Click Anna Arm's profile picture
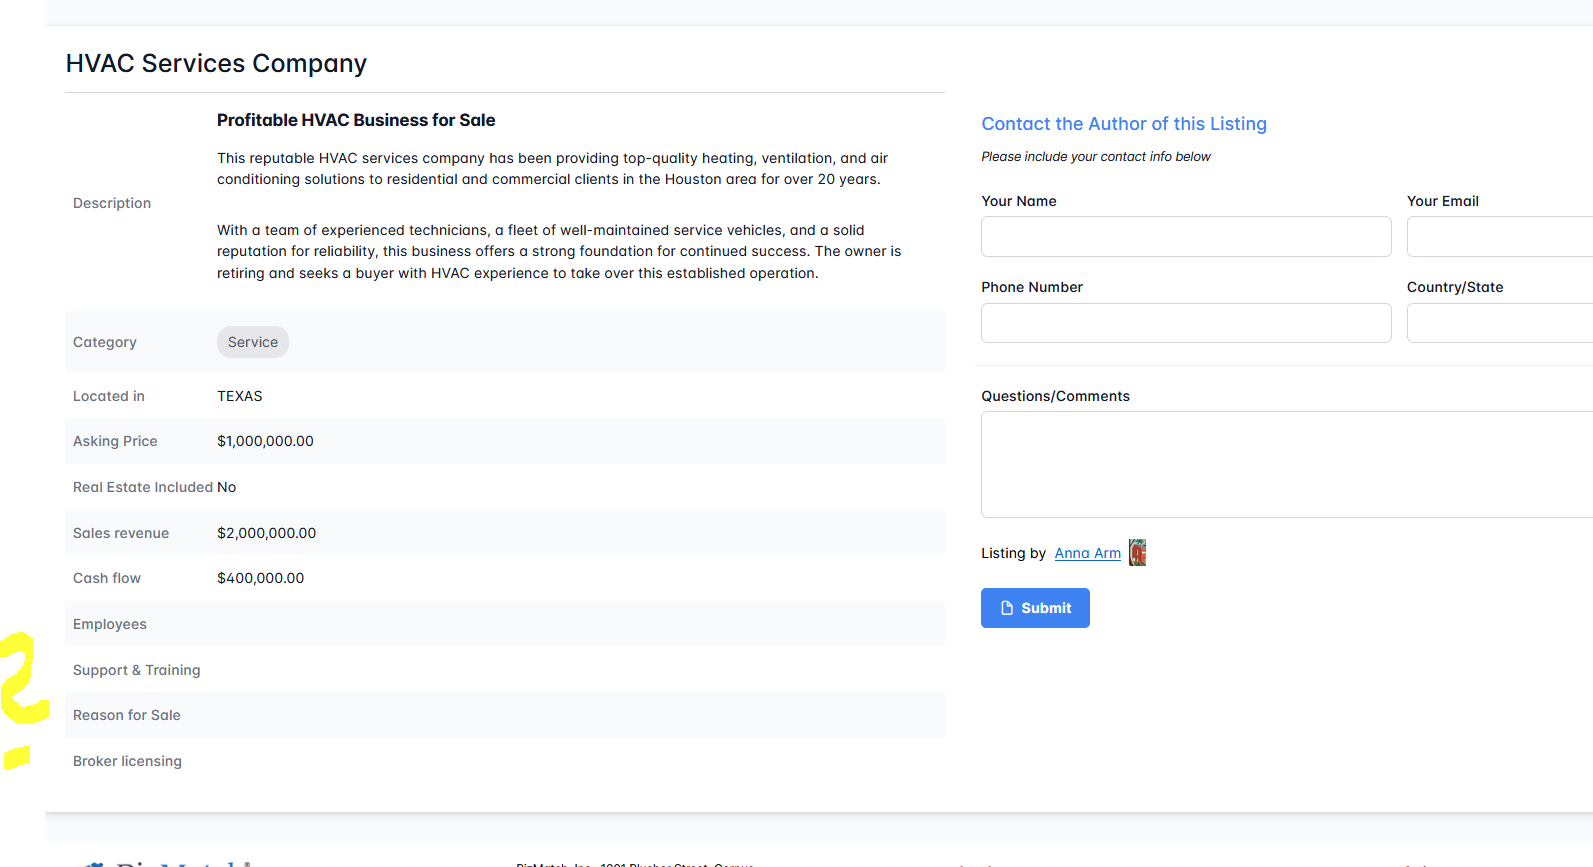 point(1137,553)
